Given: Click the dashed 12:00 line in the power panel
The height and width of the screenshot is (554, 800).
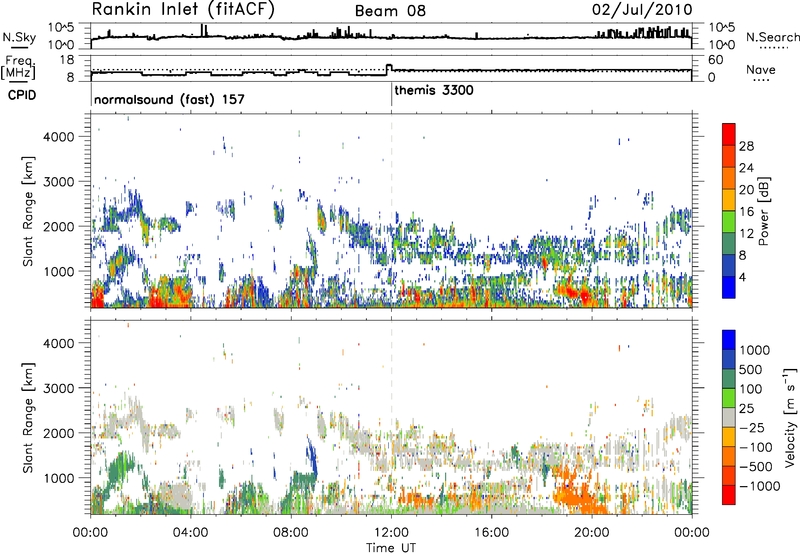Looking at the screenshot, I should click(x=391, y=211).
